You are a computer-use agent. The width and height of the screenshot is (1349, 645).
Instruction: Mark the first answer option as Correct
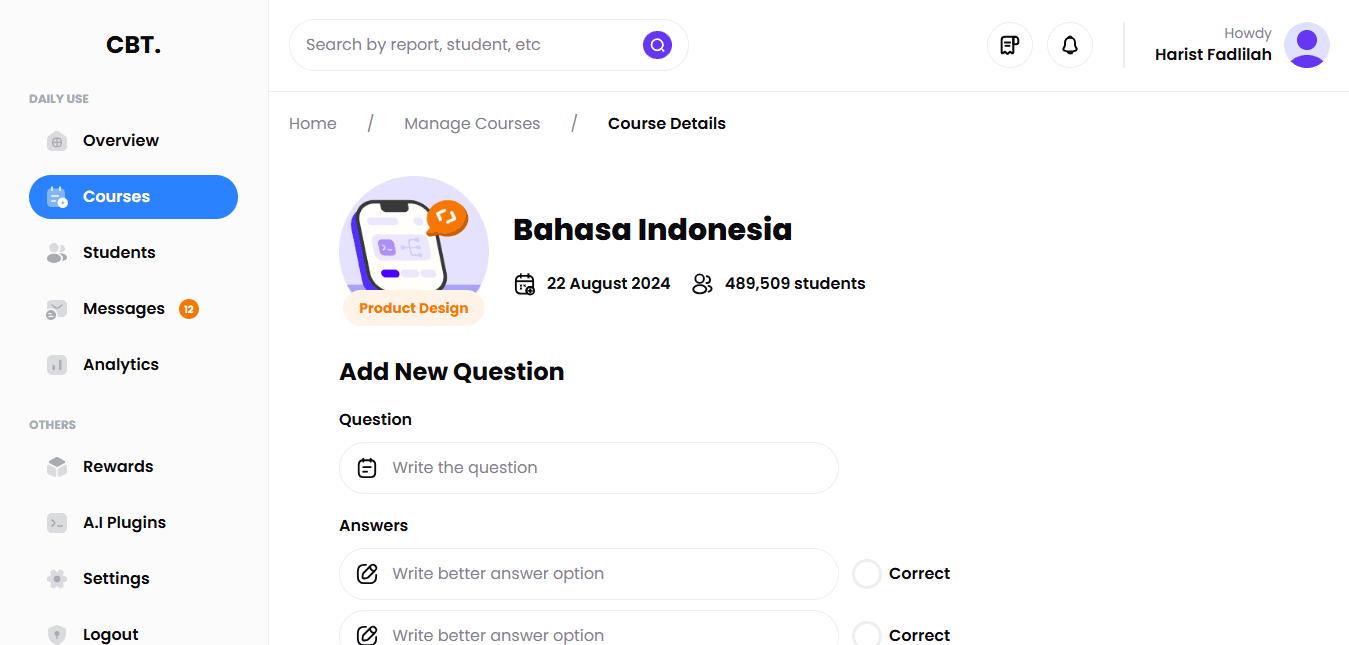tap(866, 574)
